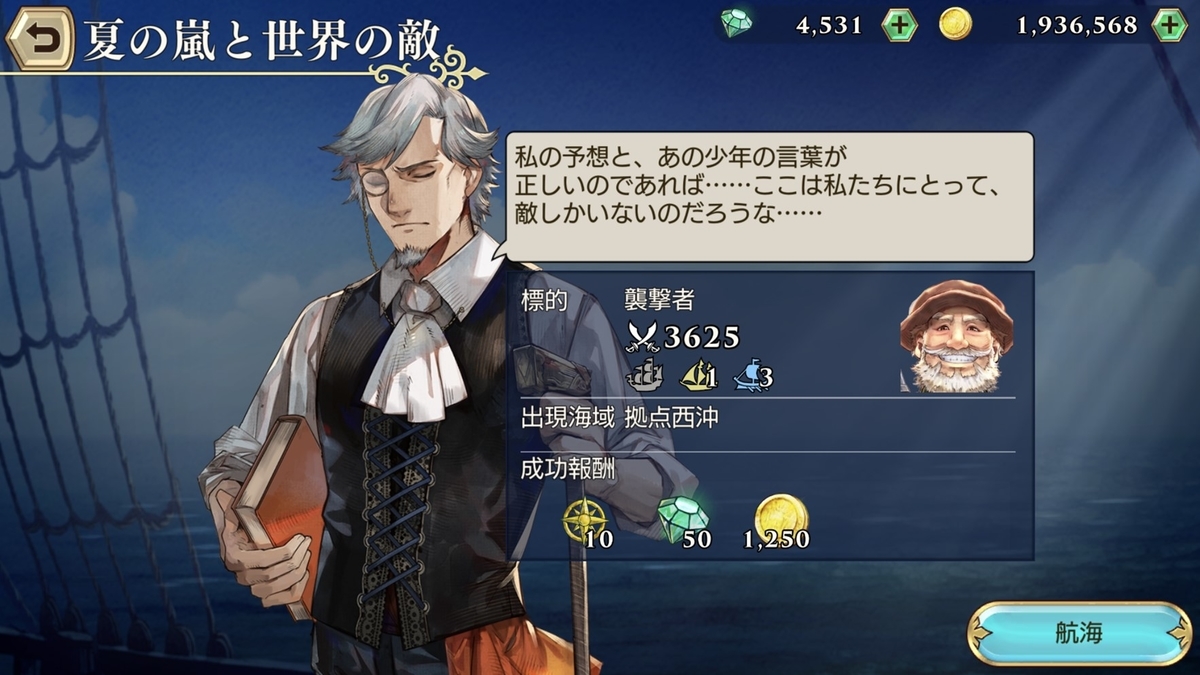The image size is (1200, 675).
Task: Tap the gold coin currency icon at top
Action: click(955, 26)
